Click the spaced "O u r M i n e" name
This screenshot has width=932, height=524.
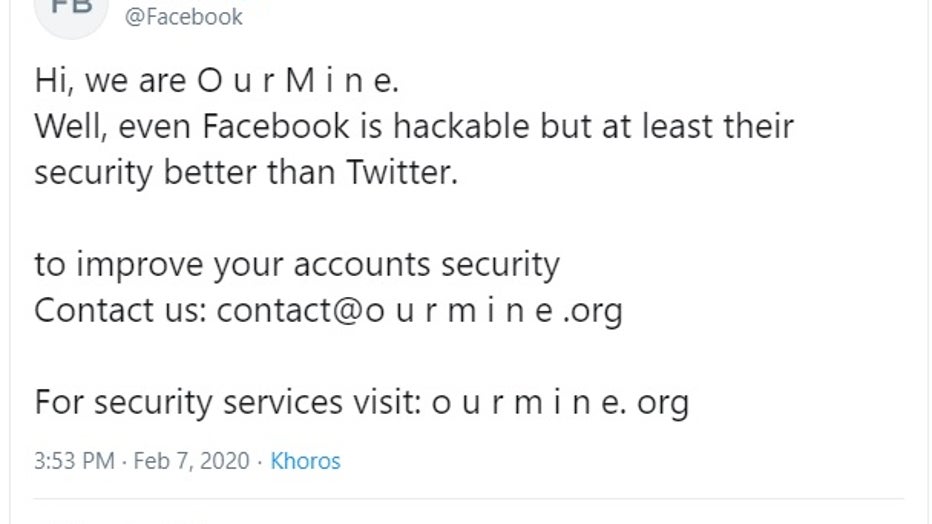298,80
